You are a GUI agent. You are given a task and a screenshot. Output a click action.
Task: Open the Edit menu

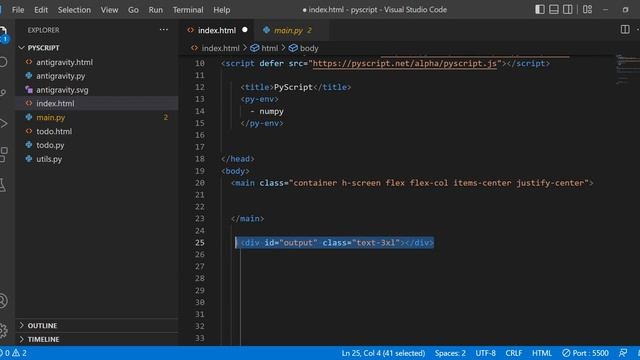click(x=41, y=9)
